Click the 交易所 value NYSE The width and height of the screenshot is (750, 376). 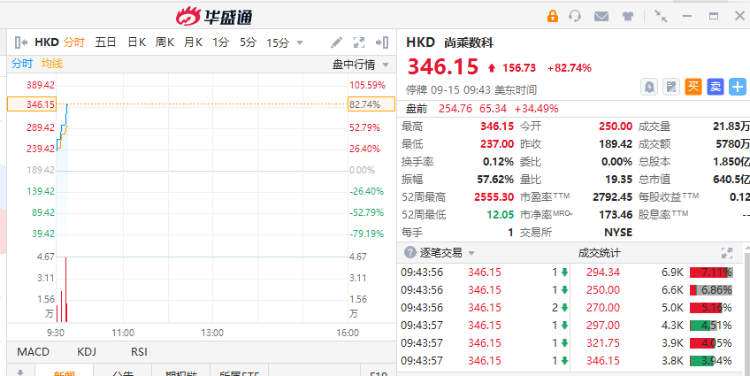click(x=618, y=232)
